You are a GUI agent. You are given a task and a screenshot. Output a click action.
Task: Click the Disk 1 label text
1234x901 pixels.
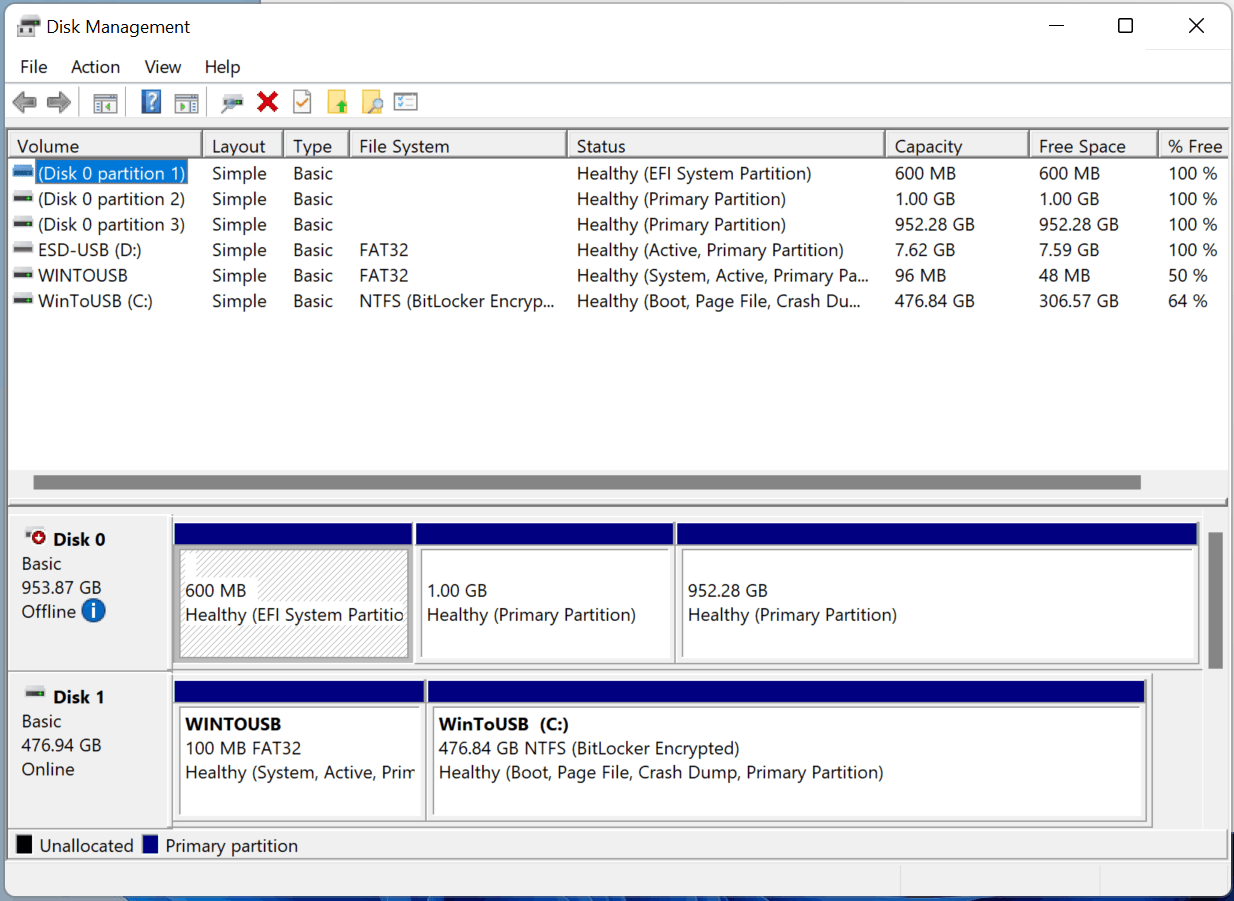point(79,696)
